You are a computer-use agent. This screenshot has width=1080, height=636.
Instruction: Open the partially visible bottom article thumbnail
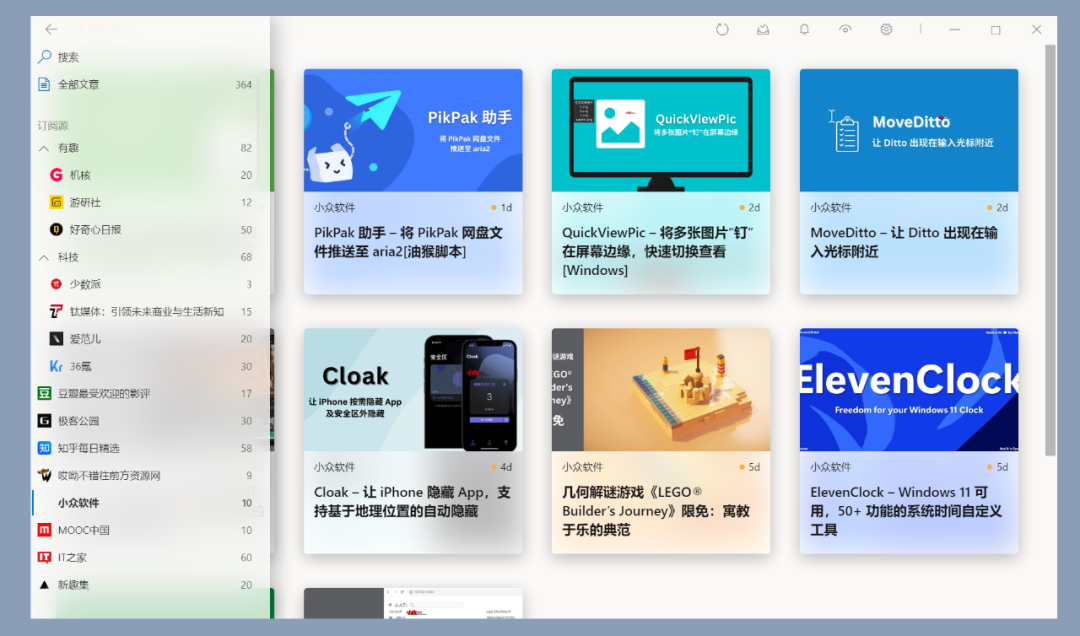click(413, 604)
